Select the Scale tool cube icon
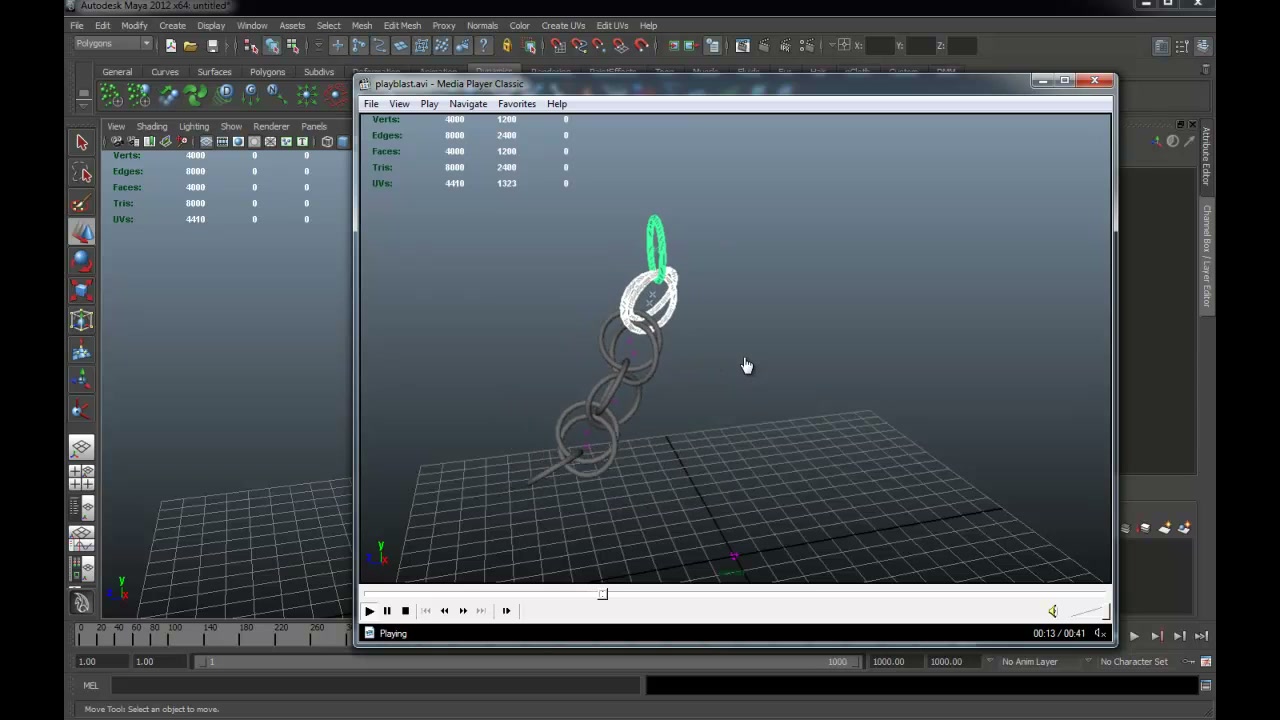The height and width of the screenshot is (720, 1280). (x=82, y=291)
